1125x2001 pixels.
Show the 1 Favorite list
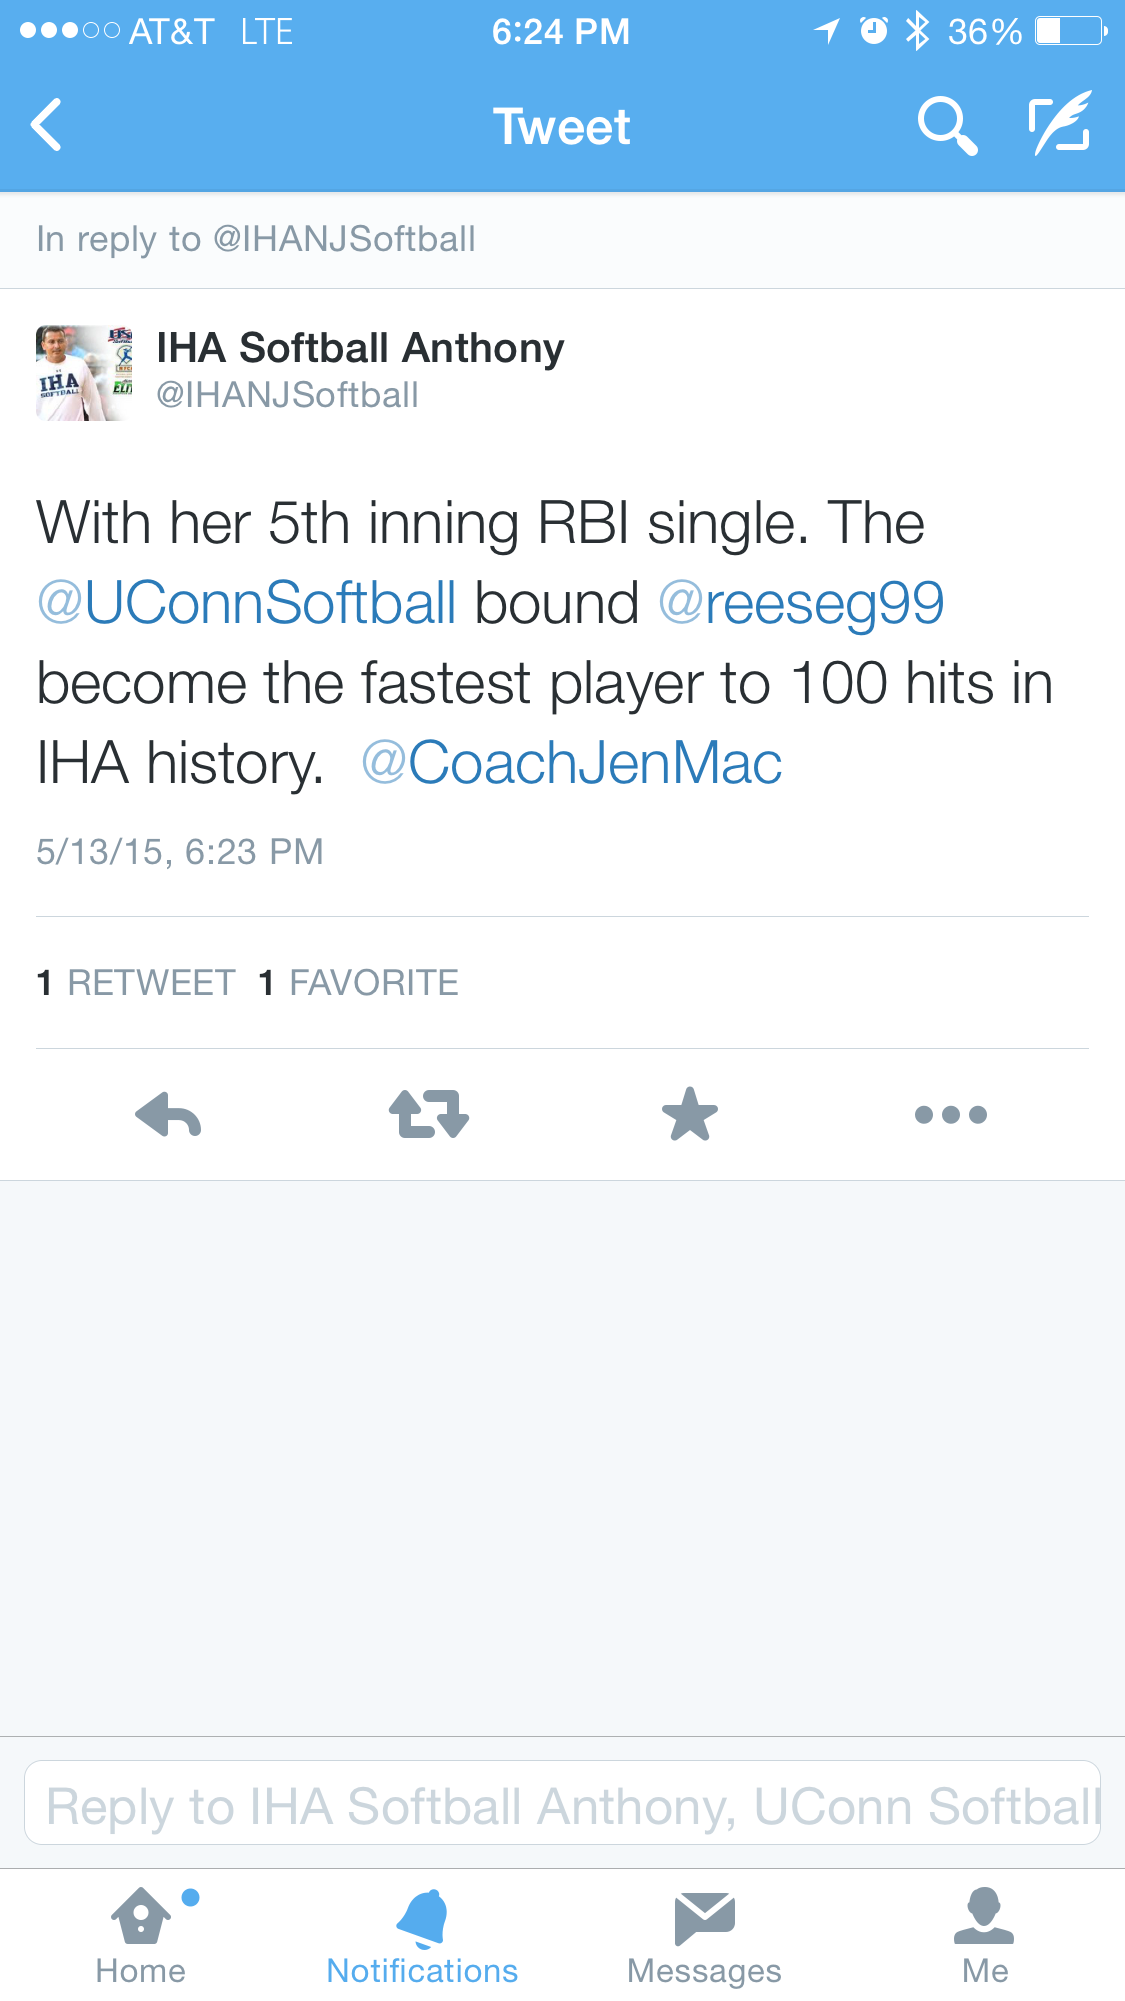point(358,983)
